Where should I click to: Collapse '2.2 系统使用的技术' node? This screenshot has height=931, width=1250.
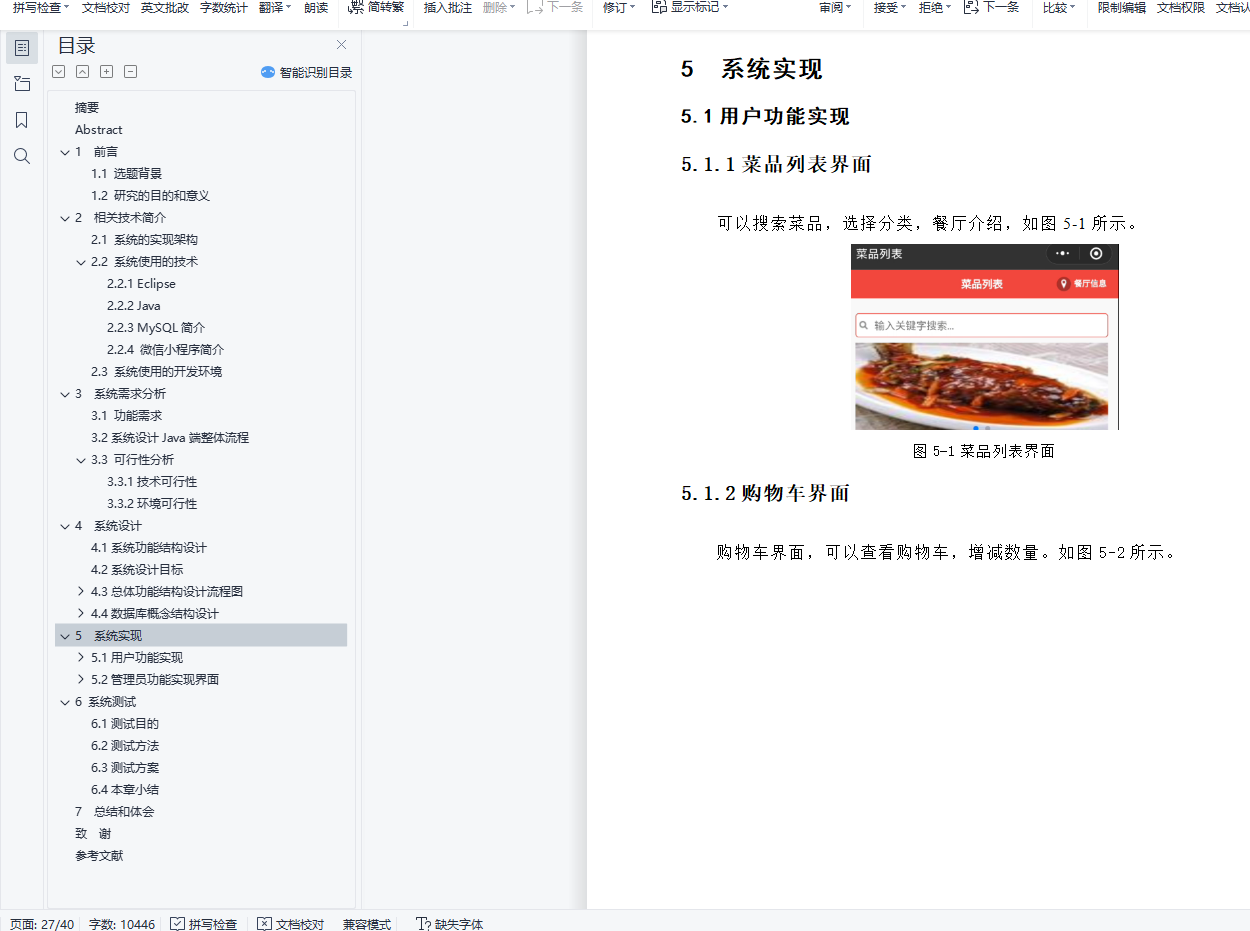pyautogui.click(x=81, y=262)
